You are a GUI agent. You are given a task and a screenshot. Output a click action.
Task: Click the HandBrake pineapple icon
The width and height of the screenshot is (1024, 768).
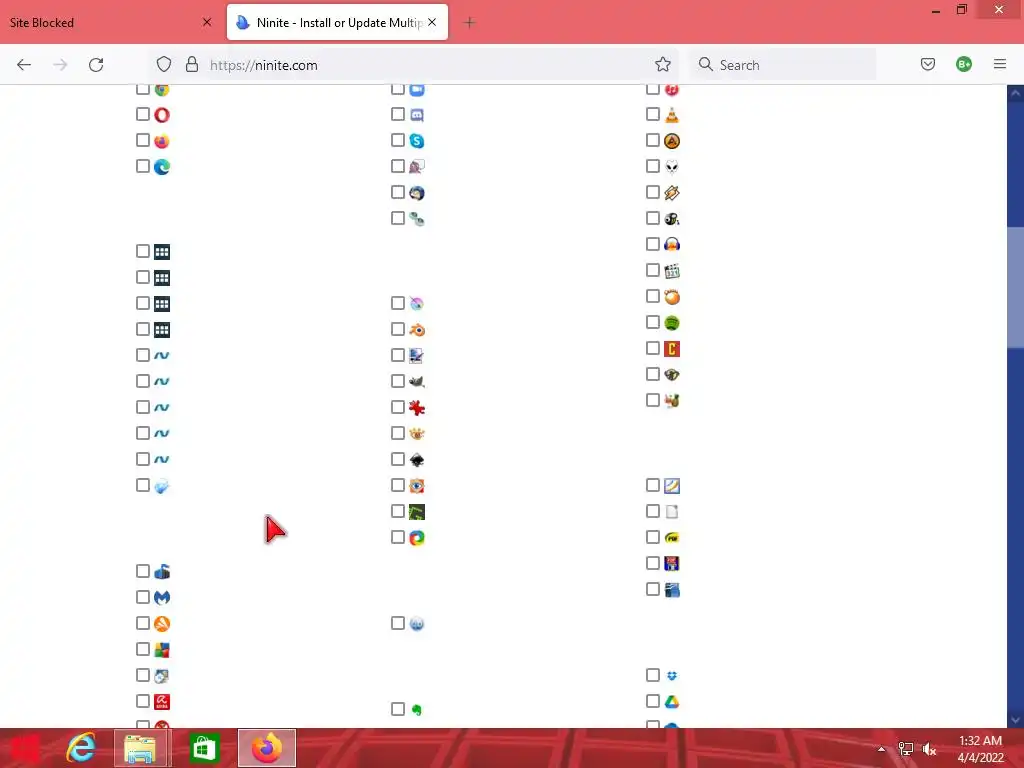pyautogui.click(x=671, y=400)
